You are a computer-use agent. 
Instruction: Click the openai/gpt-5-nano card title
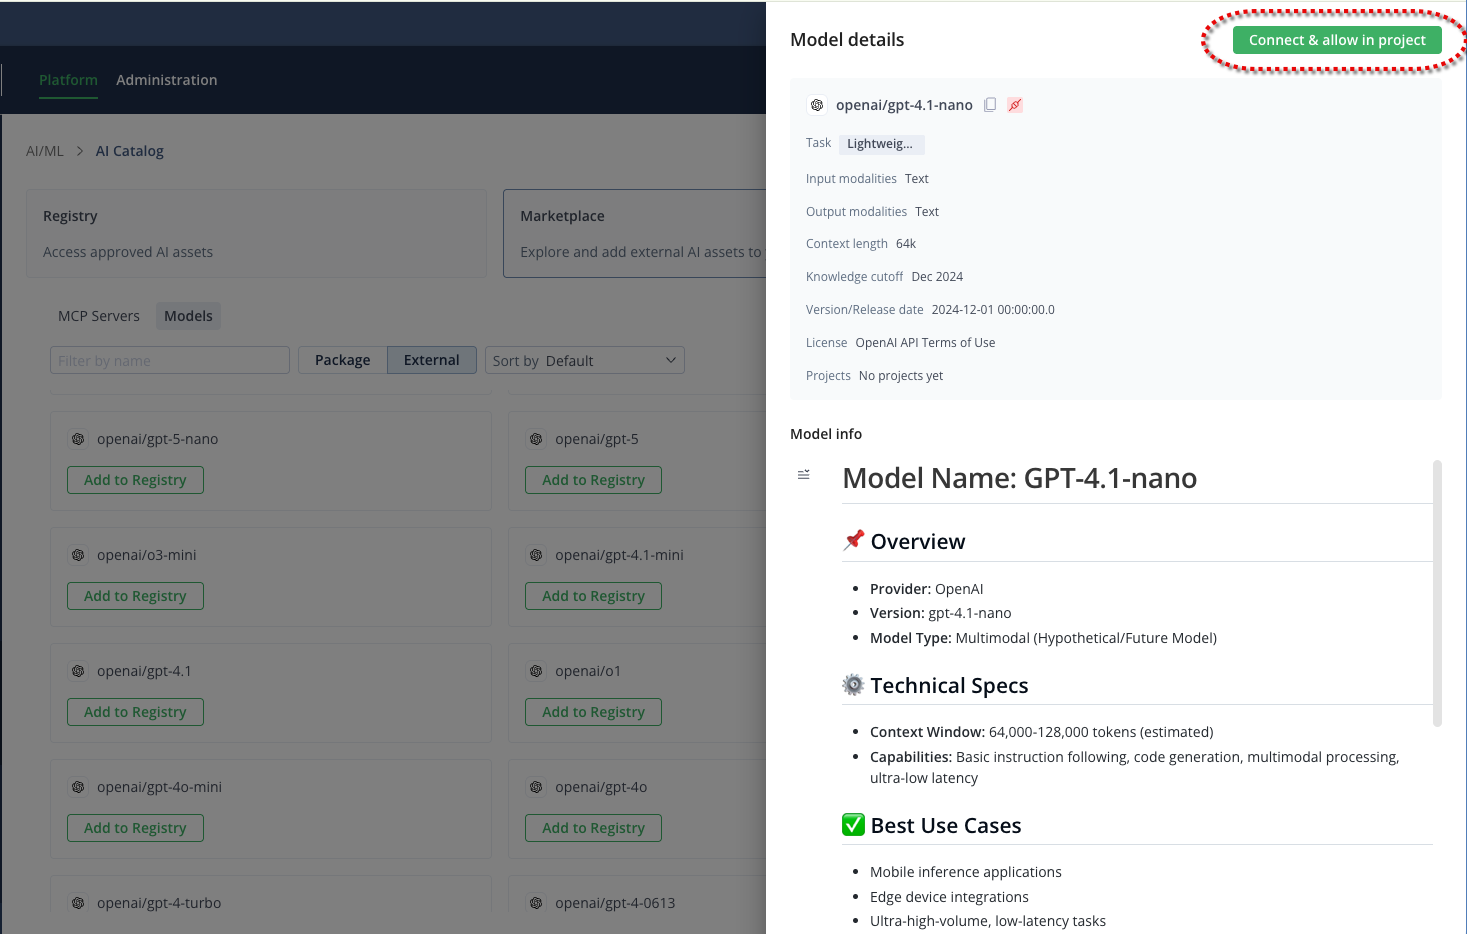point(157,439)
